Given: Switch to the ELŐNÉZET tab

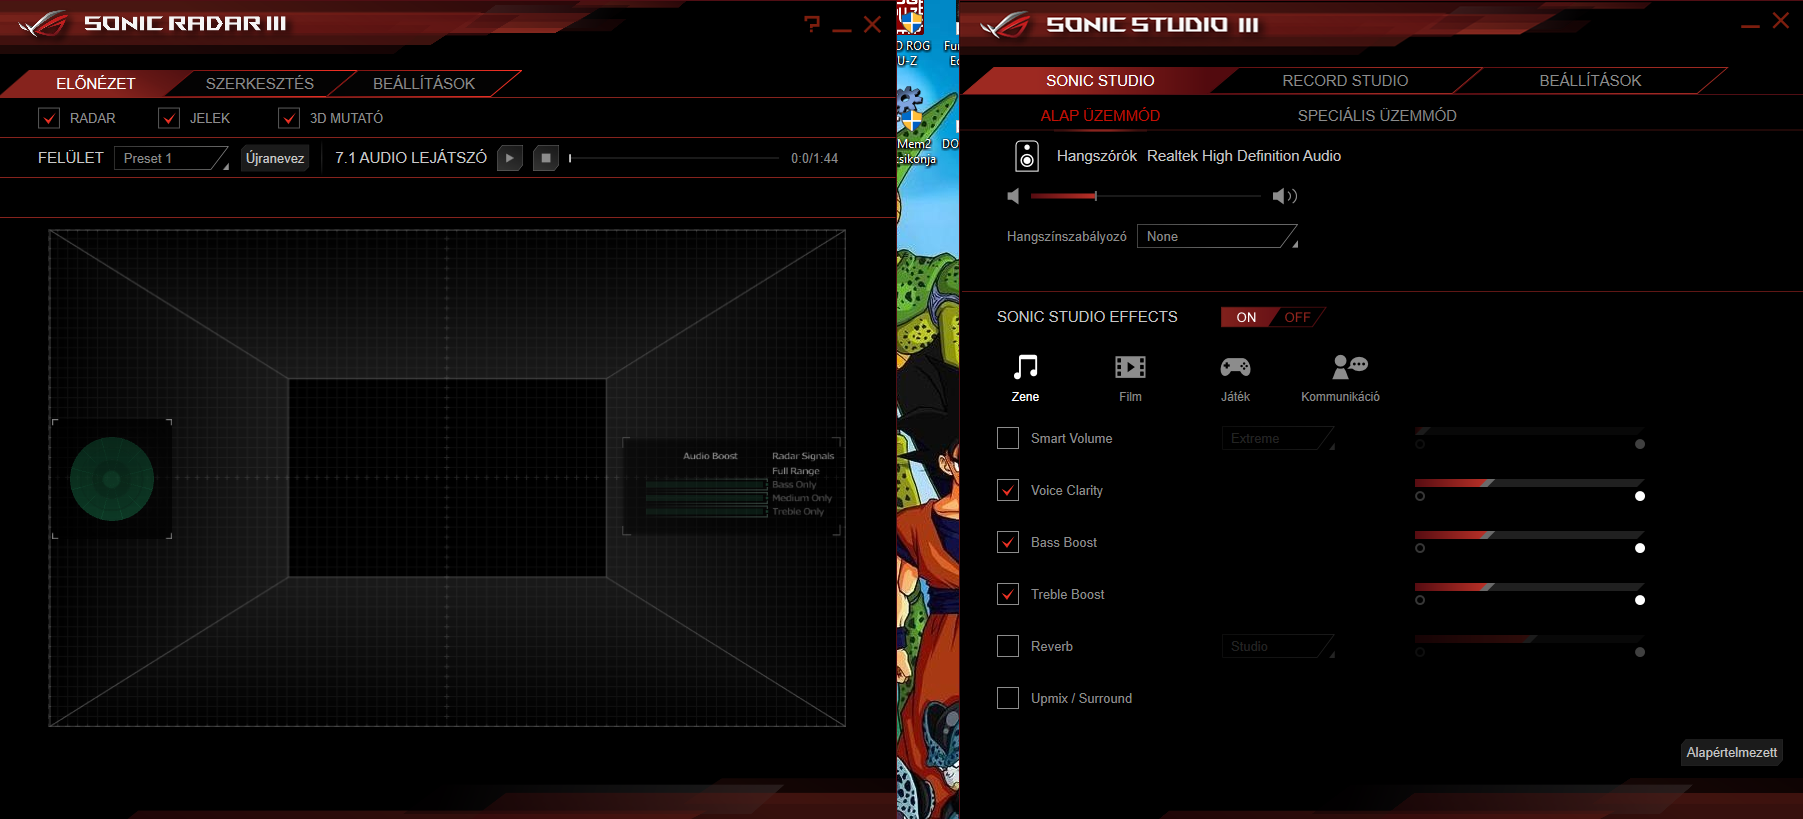Looking at the screenshot, I should pyautogui.click(x=96, y=83).
